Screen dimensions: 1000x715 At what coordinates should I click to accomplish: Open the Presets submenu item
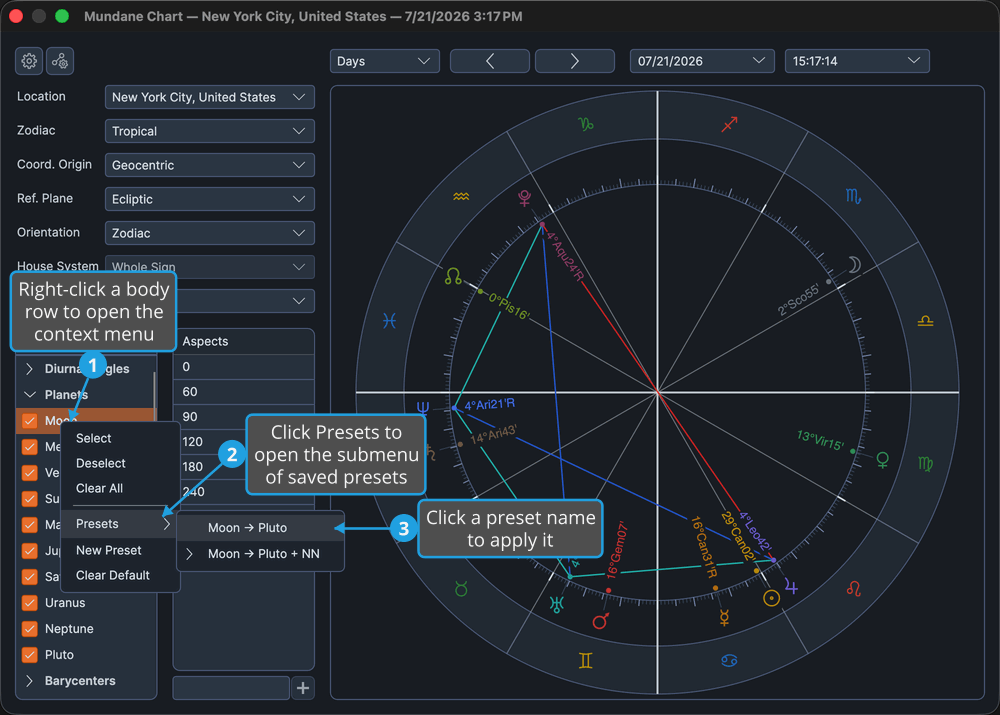pyautogui.click(x=120, y=524)
